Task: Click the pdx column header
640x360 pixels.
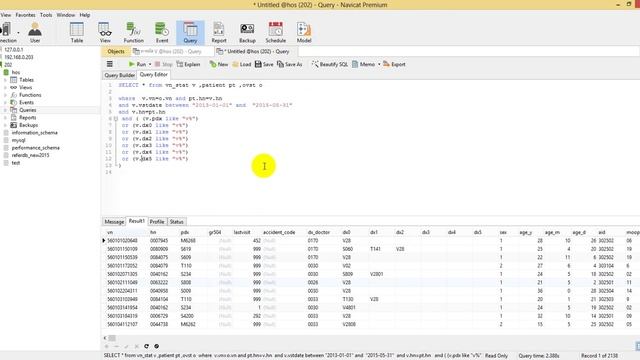Action: (192, 232)
